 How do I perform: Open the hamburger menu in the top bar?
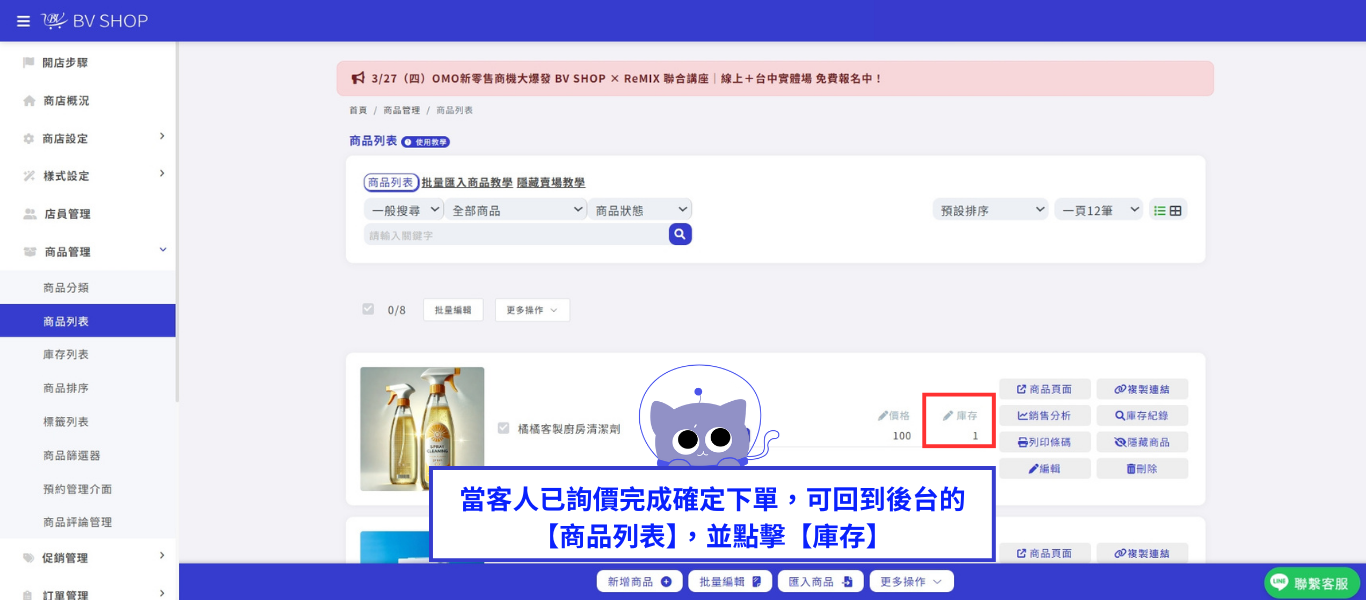(23, 21)
